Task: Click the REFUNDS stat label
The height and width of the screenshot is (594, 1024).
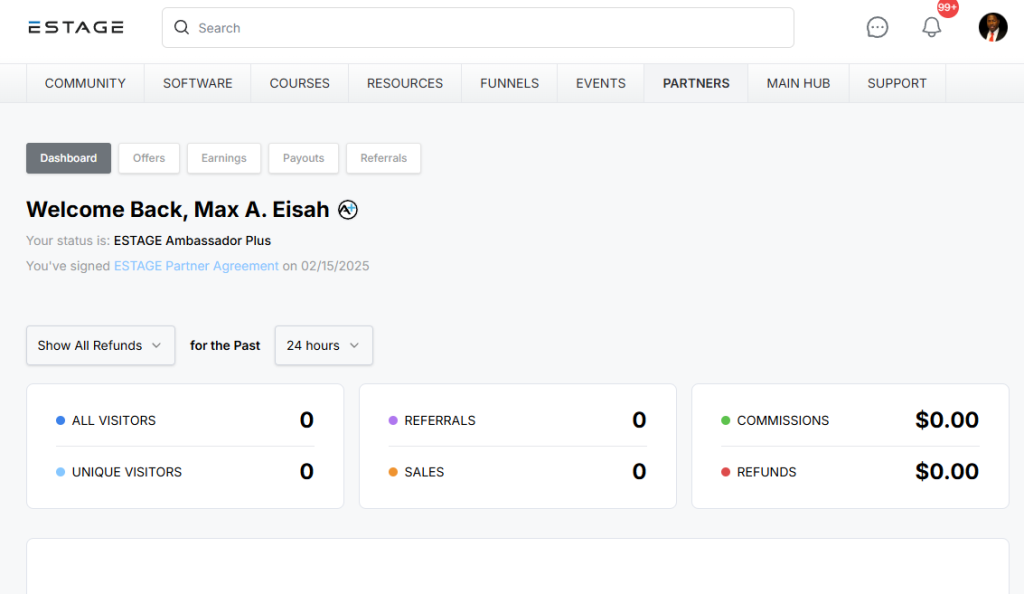Action: [766, 472]
